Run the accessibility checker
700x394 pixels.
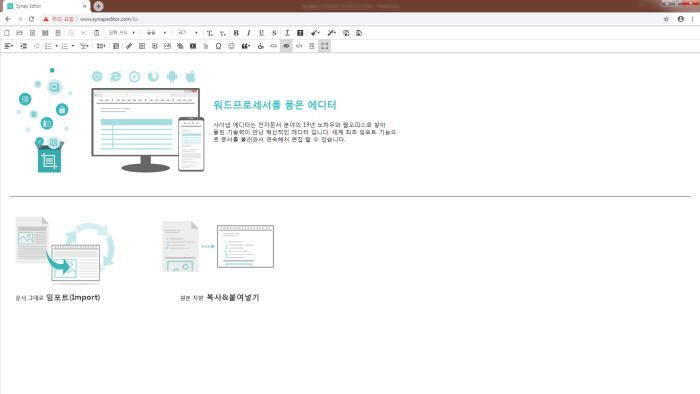point(261,46)
